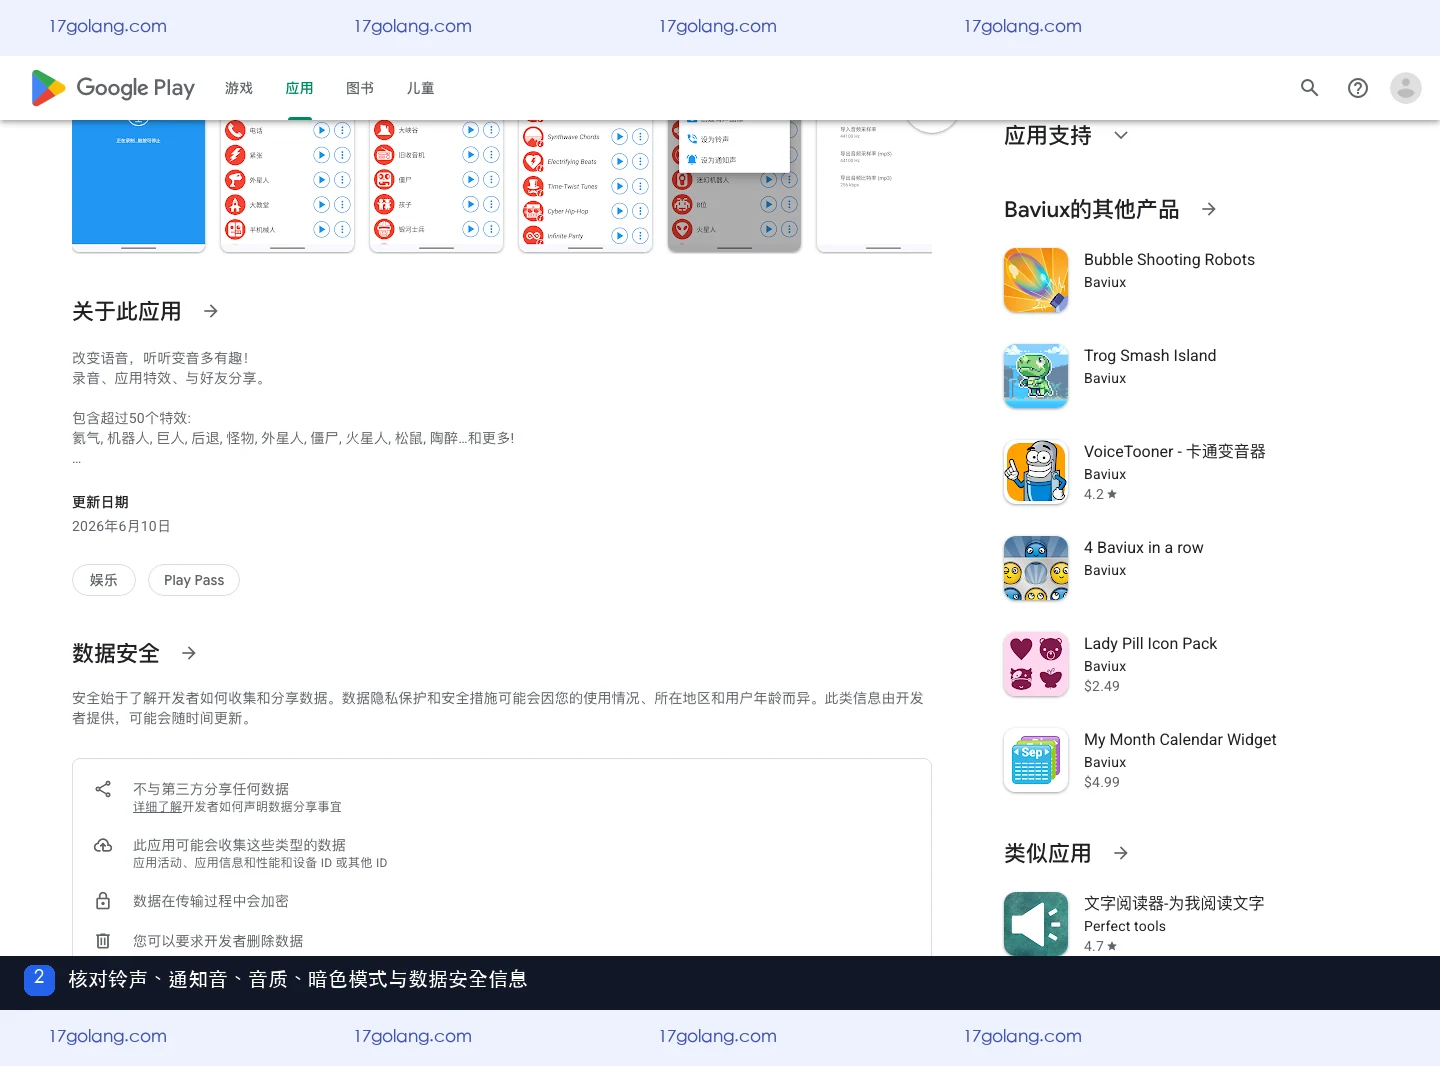
Task: Open the 4 Baviux in a row icon
Action: (x=1036, y=568)
